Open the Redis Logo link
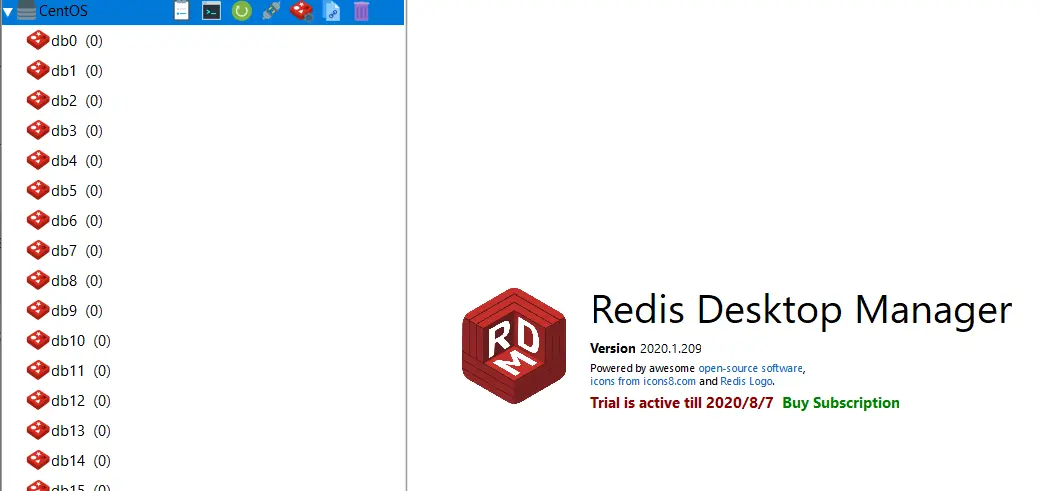The height and width of the screenshot is (491, 1040). (x=746, y=382)
